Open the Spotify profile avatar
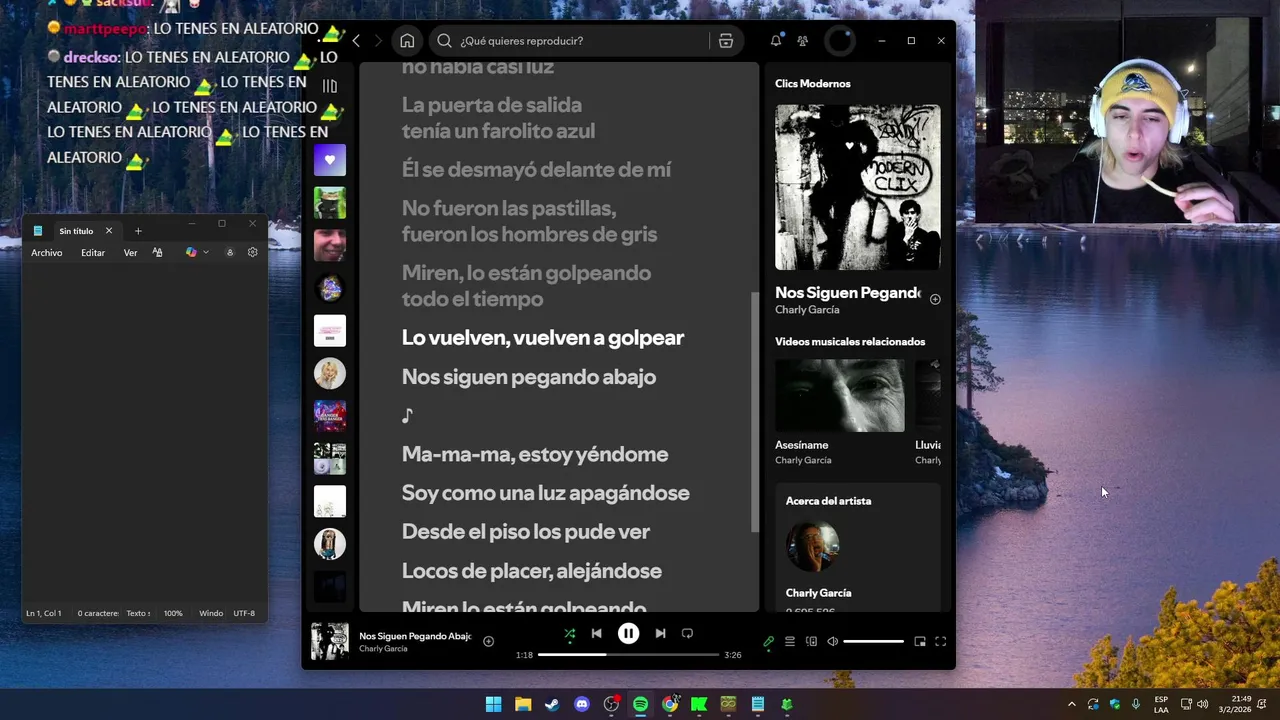Screen dimensions: 1280x720 point(840,41)
